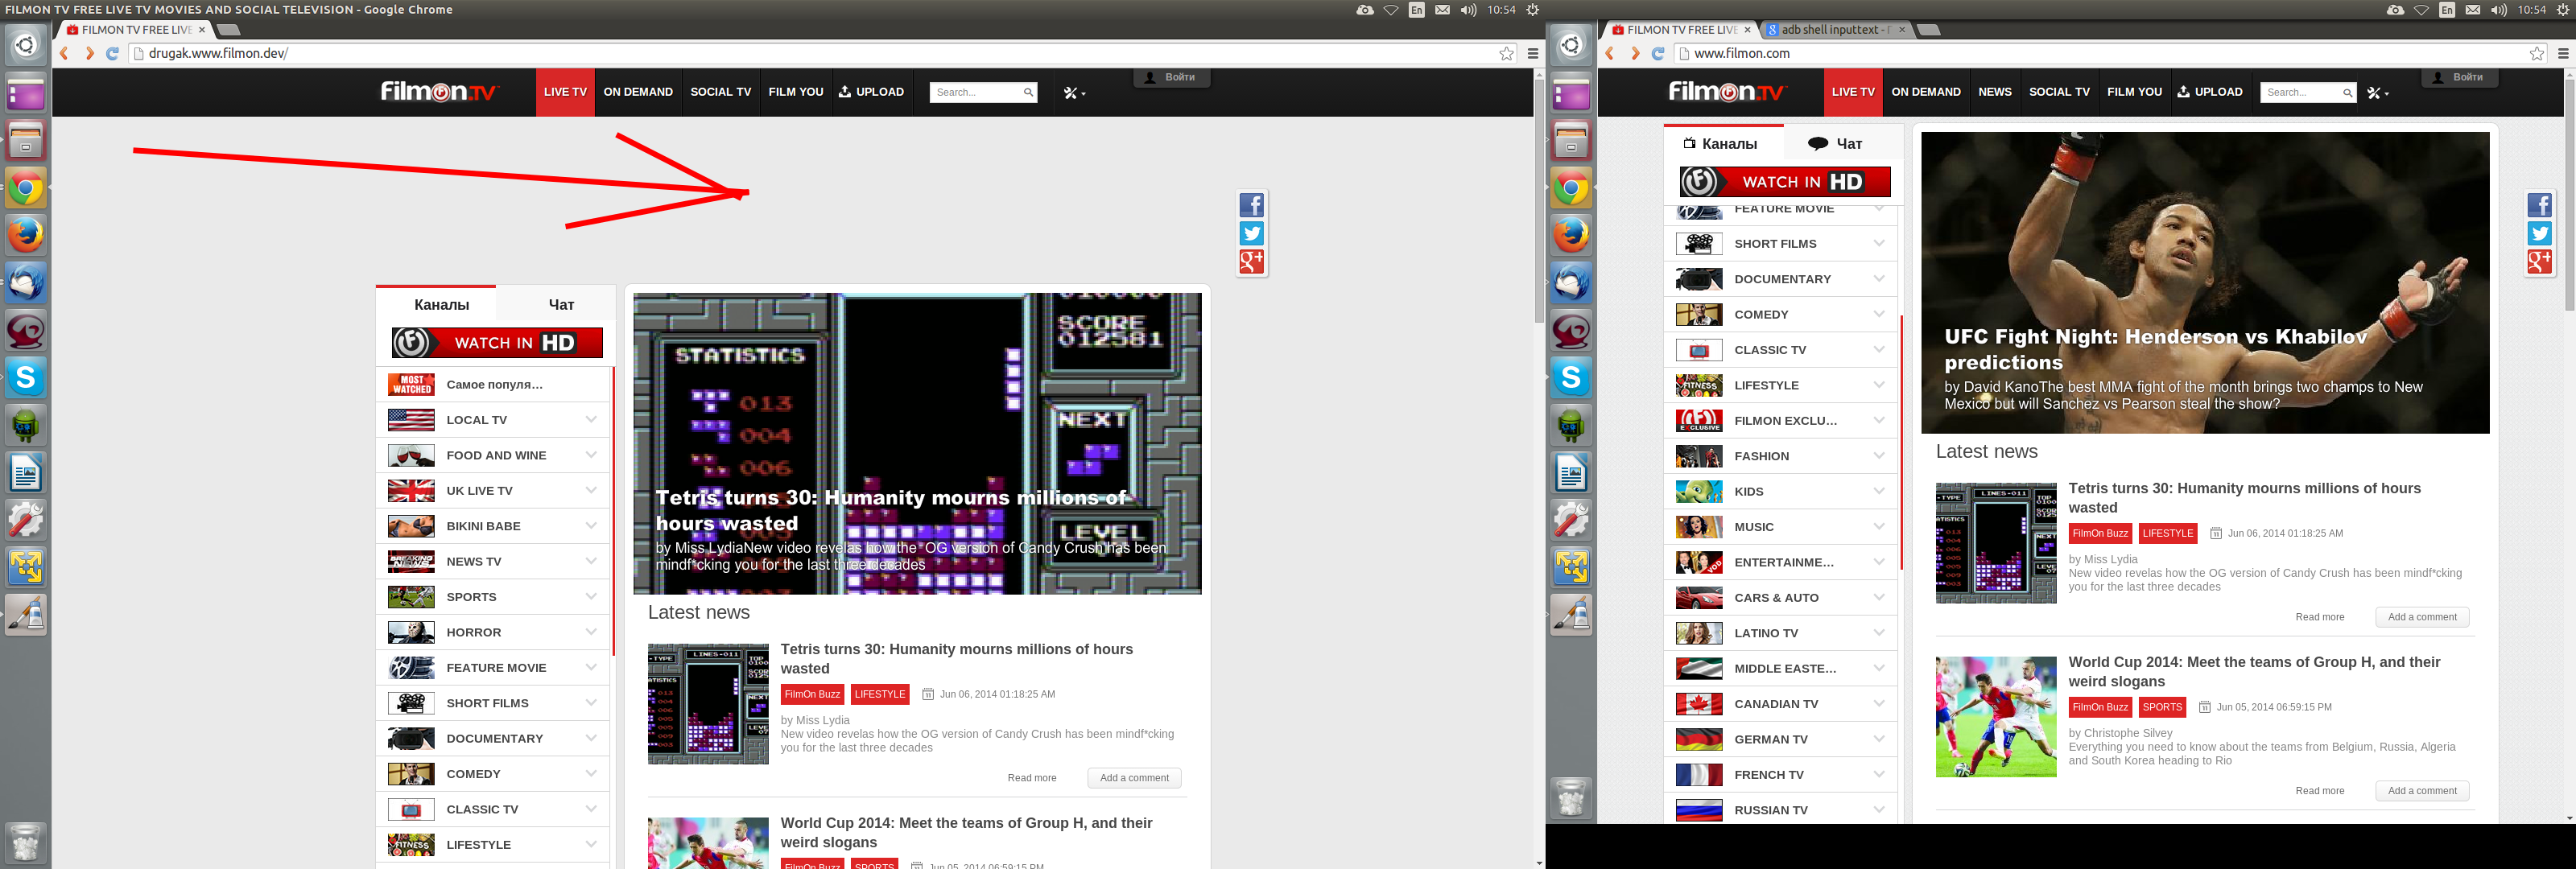Viewport: 2576px width, 869px height.
Task: Bookmark drugak.www.filmon.dev with the star icon
Action: click(x=1506, y=54)
